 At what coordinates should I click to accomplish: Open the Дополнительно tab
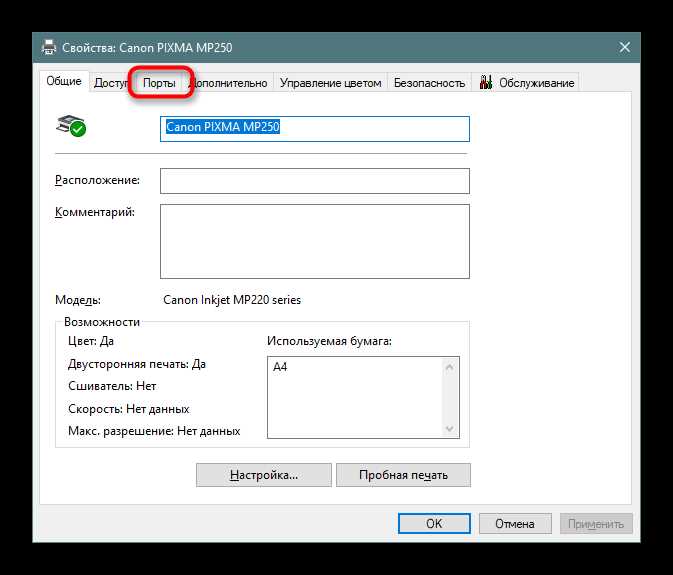(x=229, y=82)
